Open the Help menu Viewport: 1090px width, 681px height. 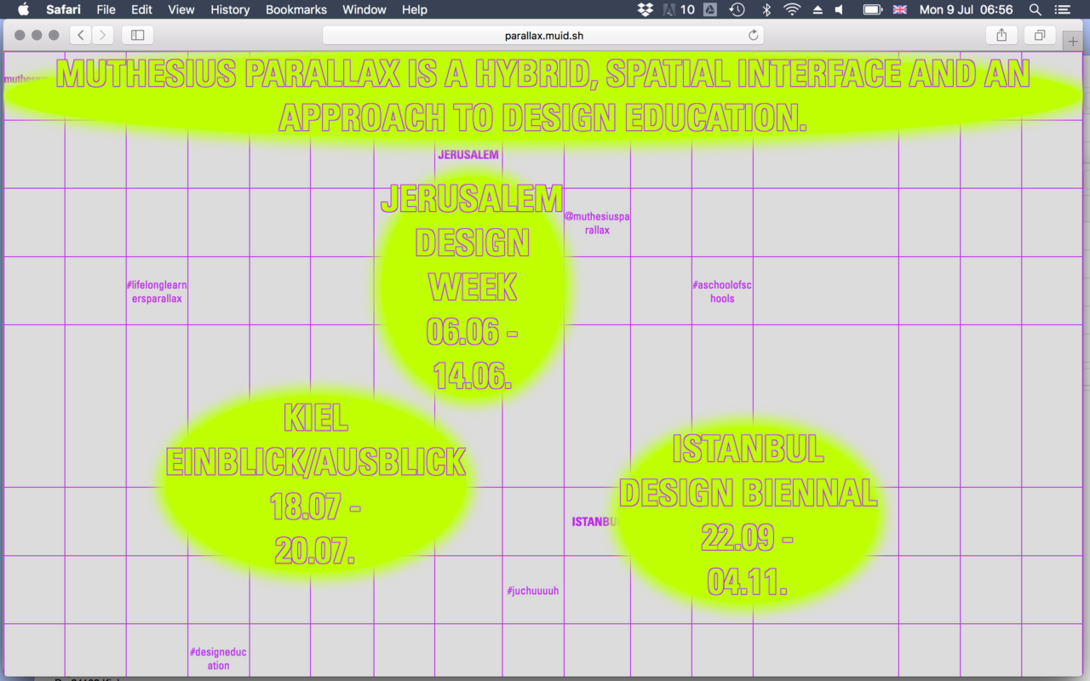point(414,10)
